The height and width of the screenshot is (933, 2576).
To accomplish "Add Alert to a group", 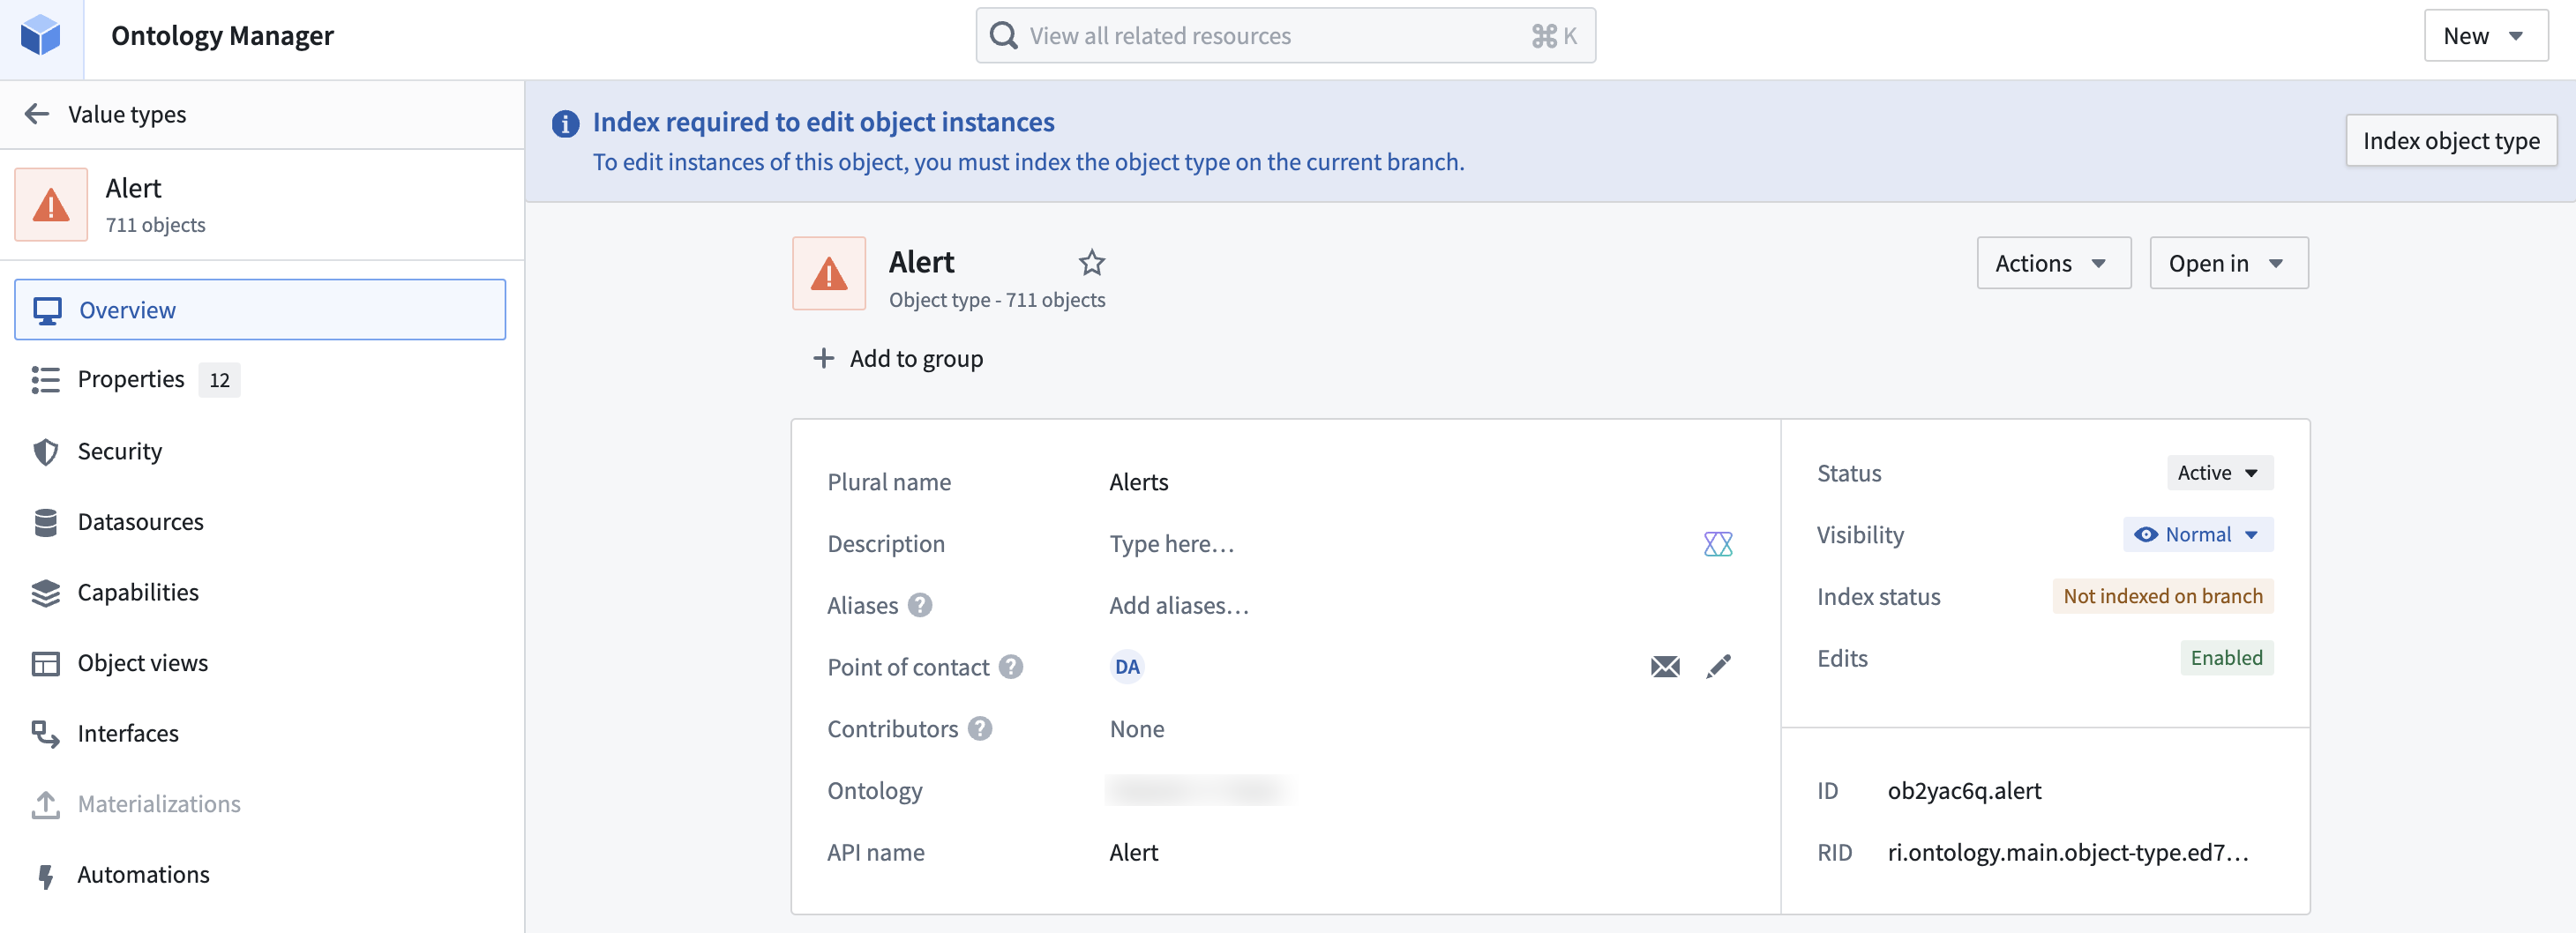I will pos(897,358).
